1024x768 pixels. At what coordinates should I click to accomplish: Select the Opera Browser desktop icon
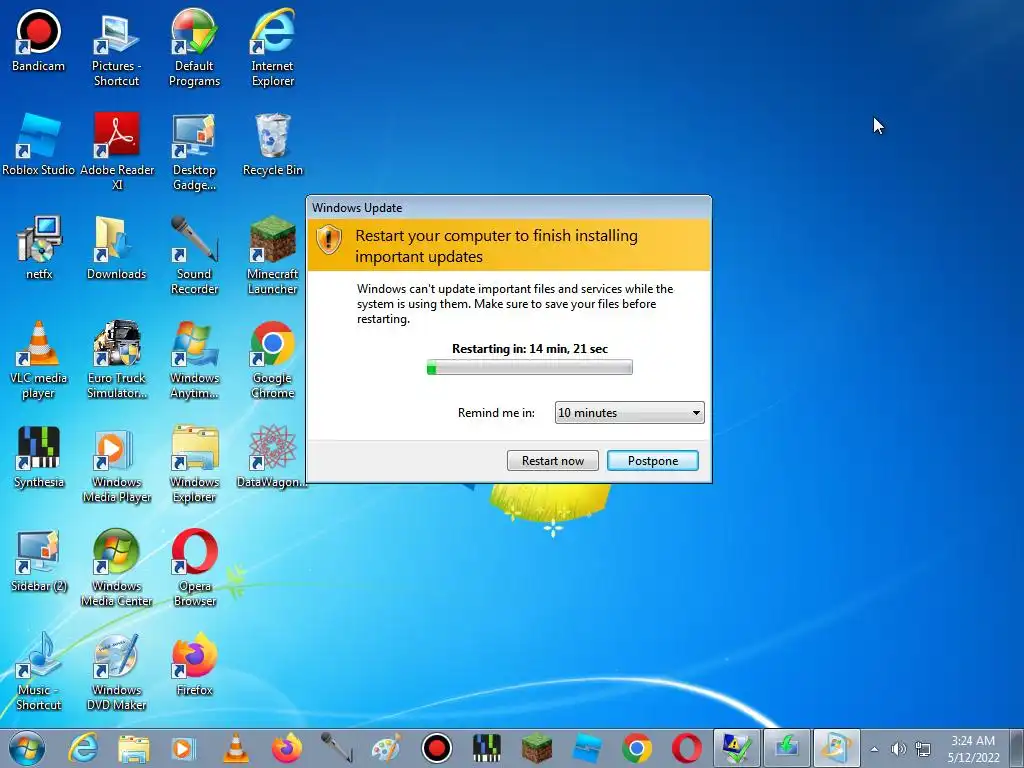(x=194, y=568)
